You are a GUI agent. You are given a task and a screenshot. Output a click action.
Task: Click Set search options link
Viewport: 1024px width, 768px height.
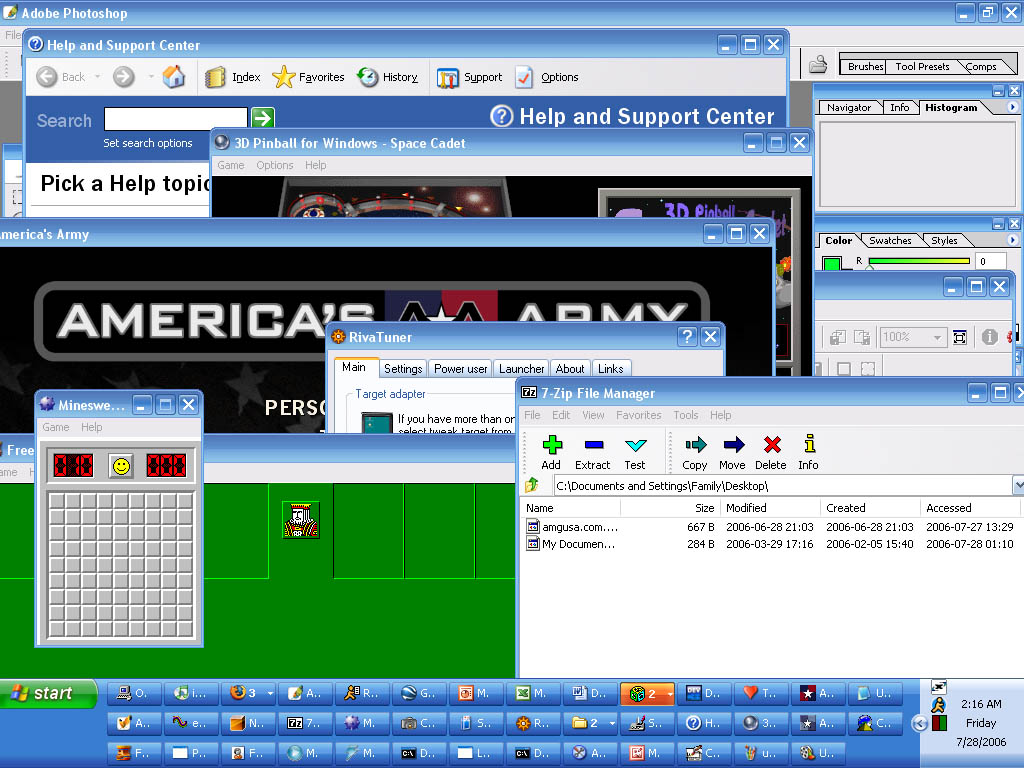coord(148,143)
